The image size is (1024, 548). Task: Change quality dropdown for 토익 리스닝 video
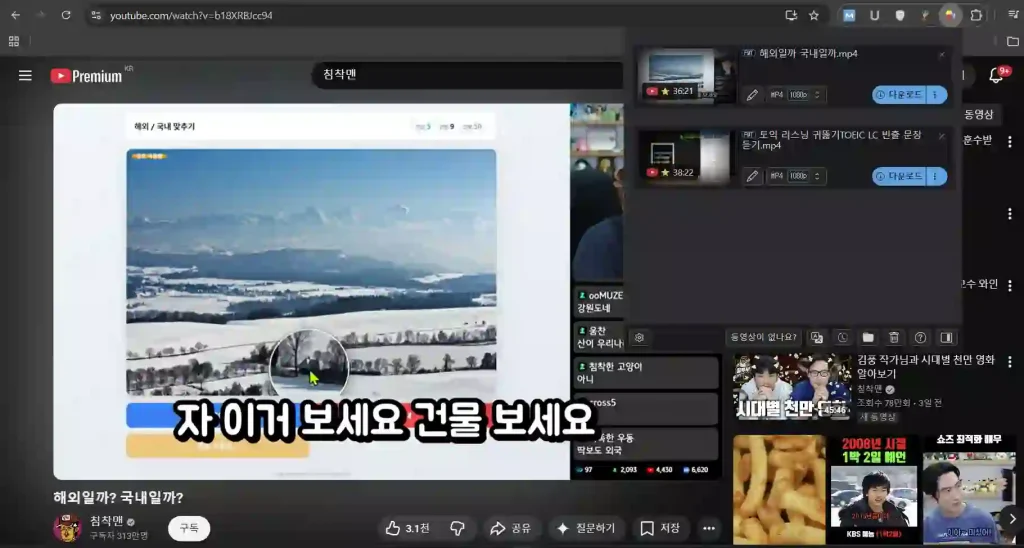pyautogui.click(x=797, y=176)
